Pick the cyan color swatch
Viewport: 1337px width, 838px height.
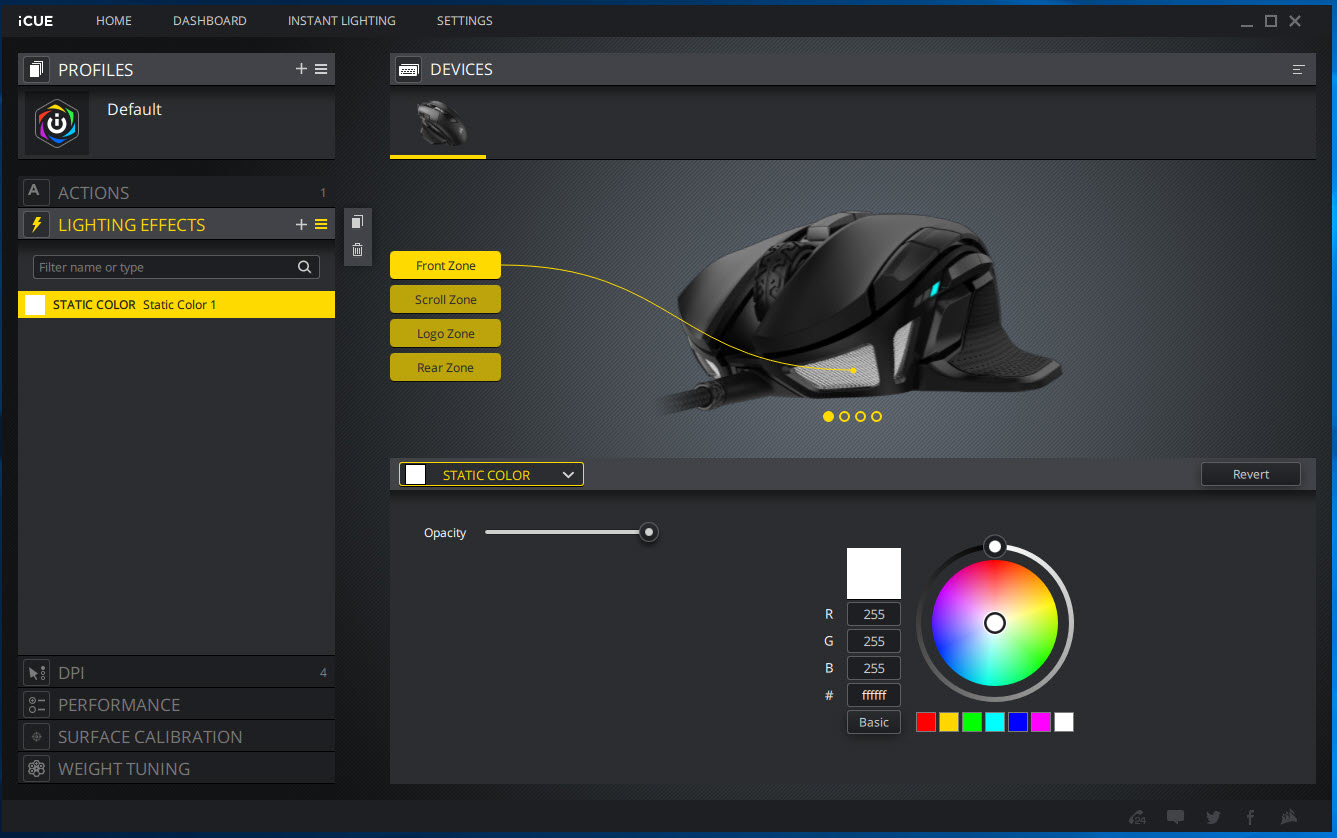pyautogui.click(x=995, y=722)
